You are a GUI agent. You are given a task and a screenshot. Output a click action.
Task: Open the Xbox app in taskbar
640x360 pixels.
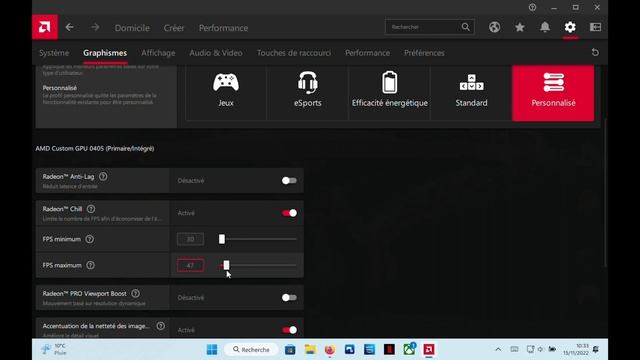click(409, 349)
